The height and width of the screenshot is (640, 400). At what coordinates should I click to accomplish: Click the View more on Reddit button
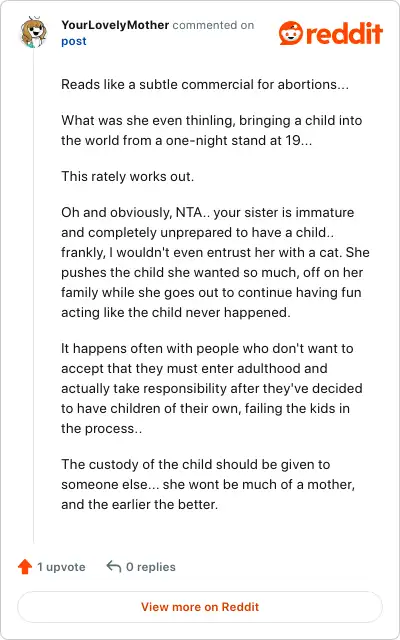pos(200,607)
